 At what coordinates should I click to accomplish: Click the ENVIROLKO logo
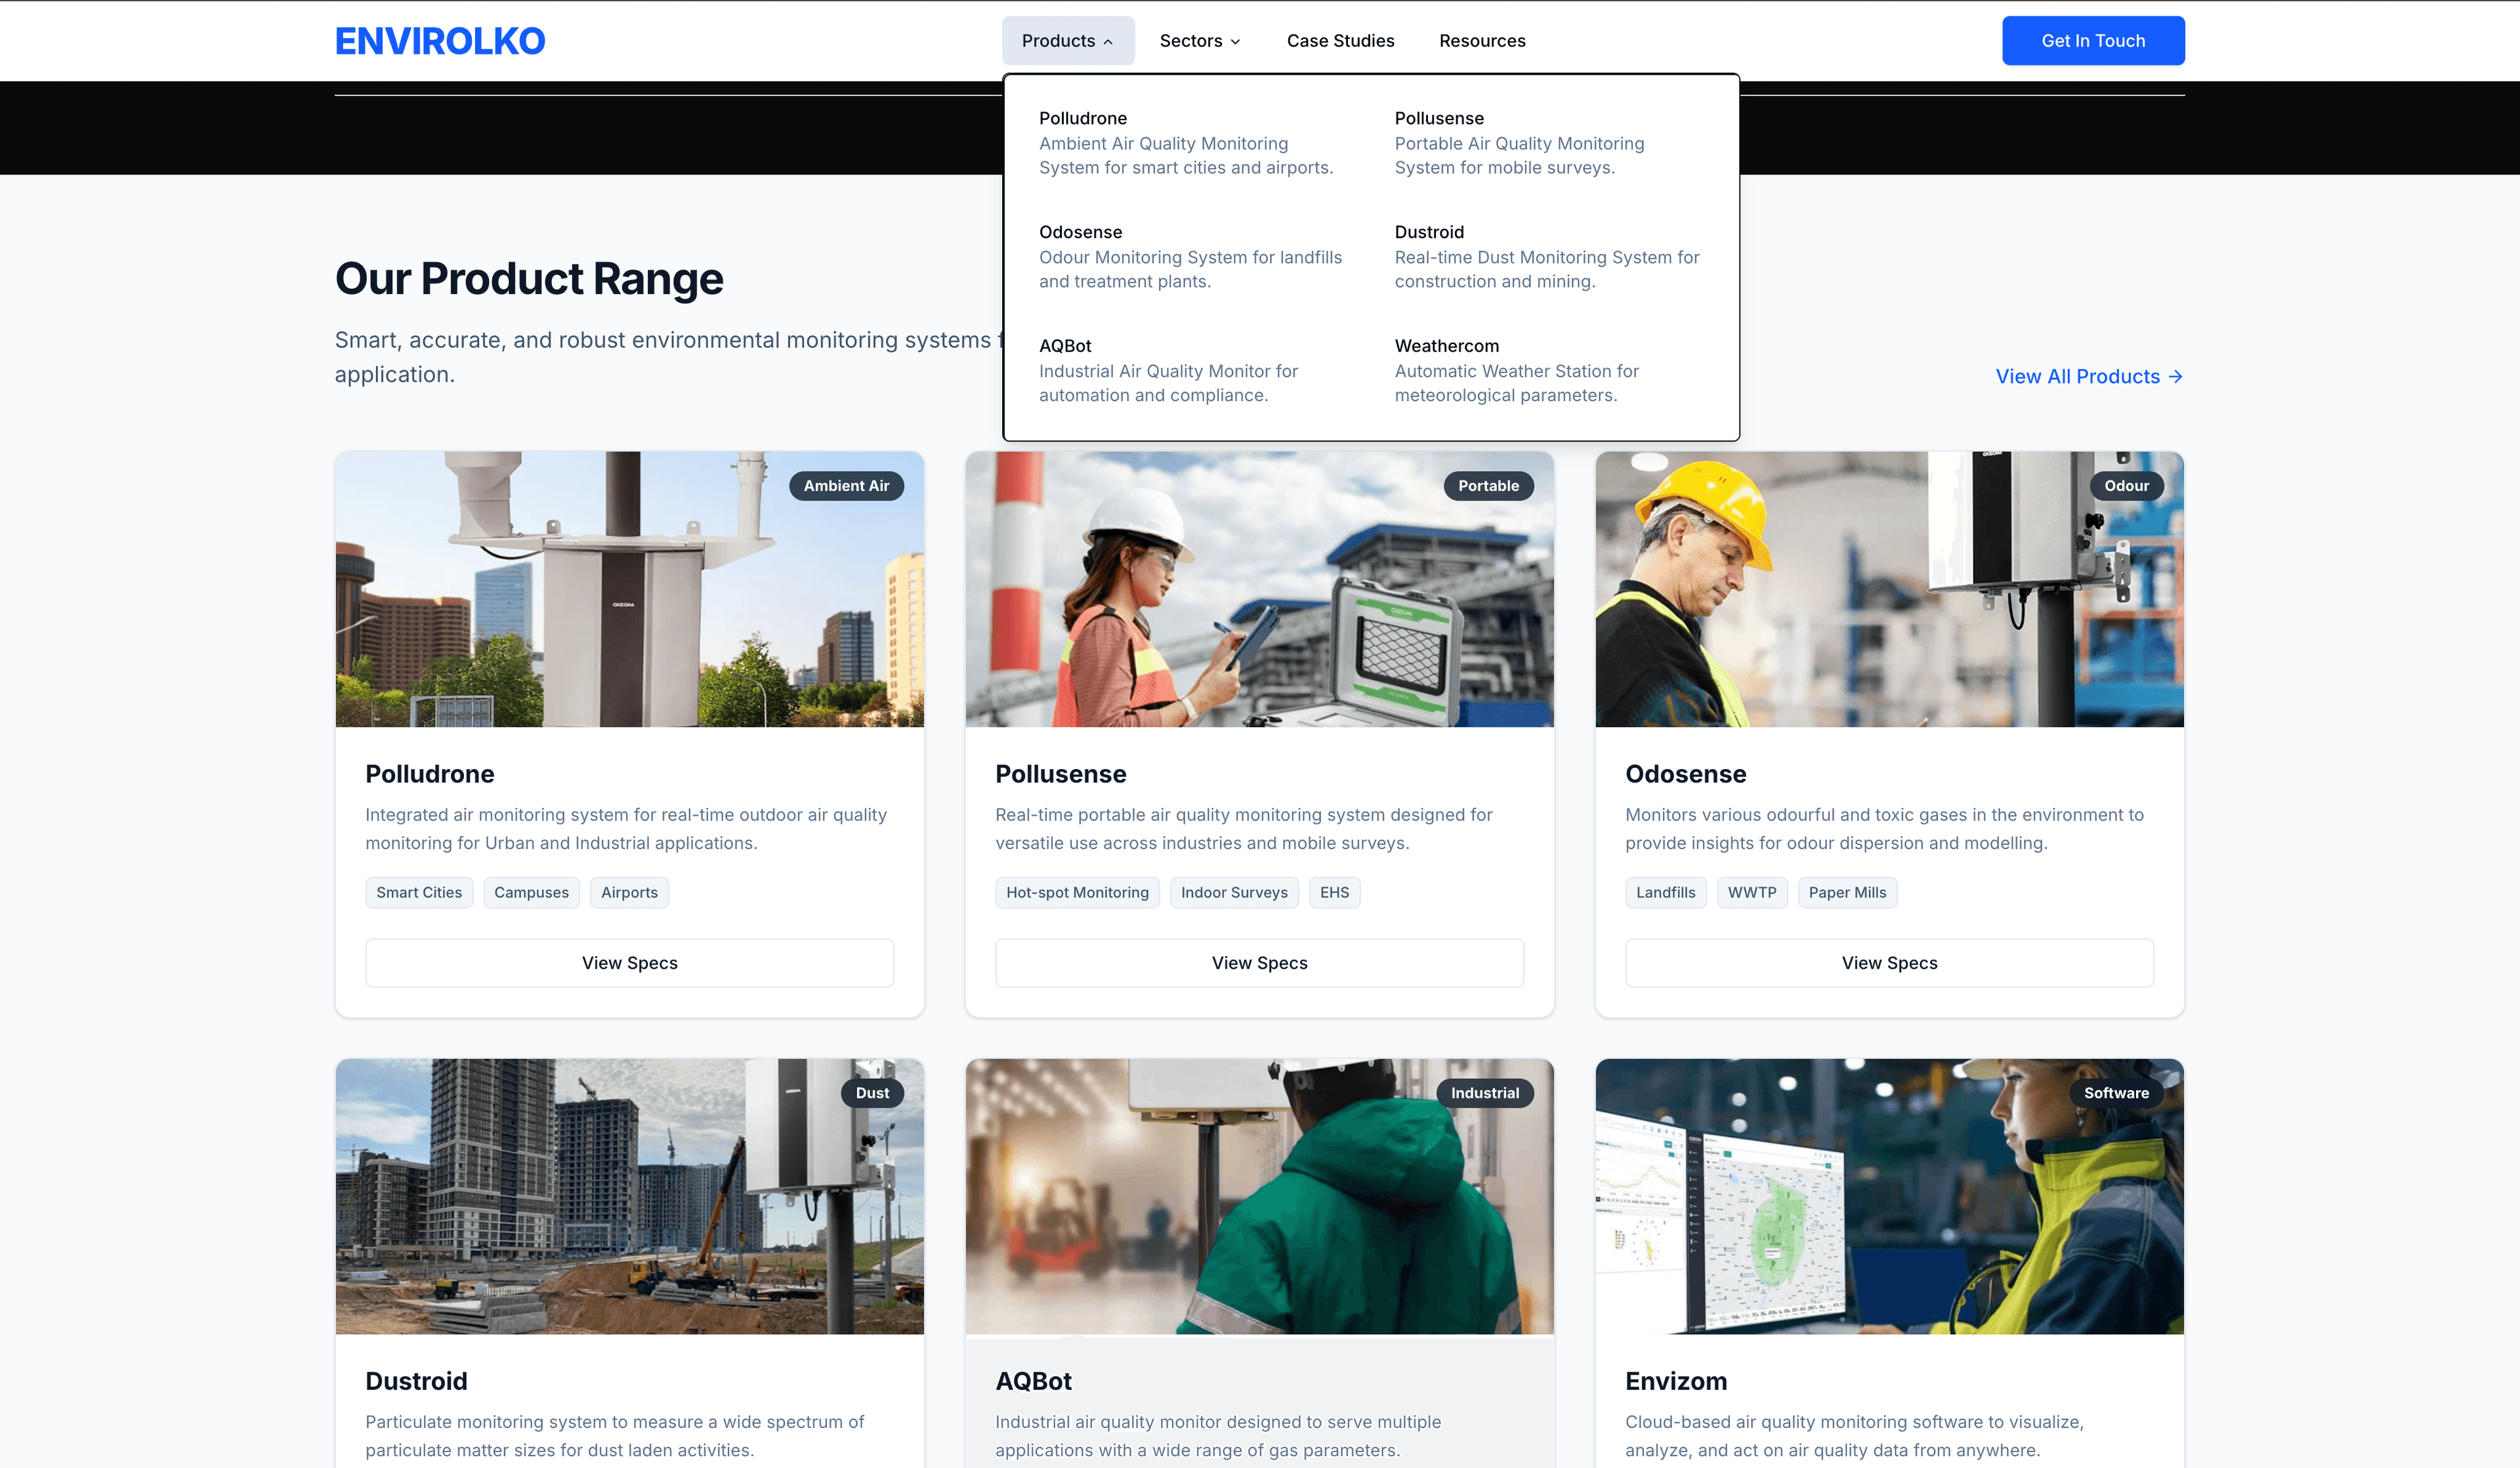click(439, 40)
